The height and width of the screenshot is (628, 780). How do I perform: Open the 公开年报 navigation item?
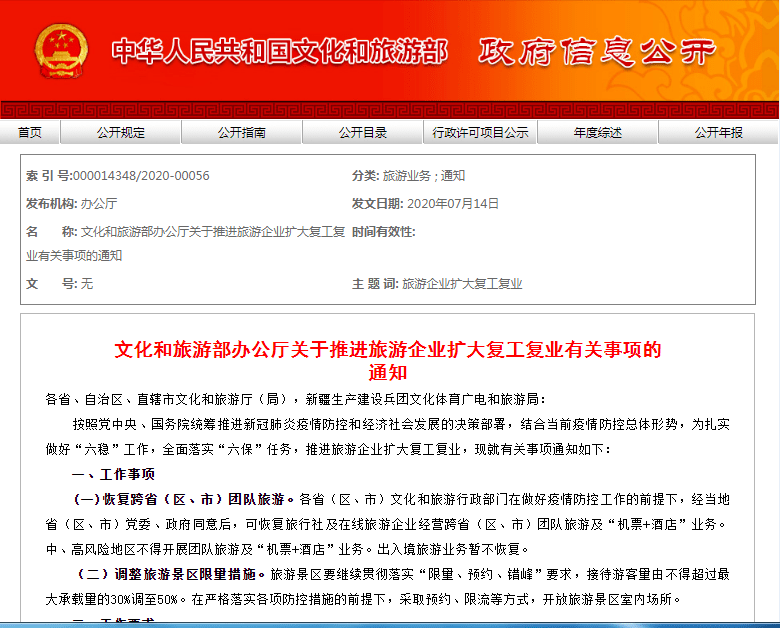(718, 132)
